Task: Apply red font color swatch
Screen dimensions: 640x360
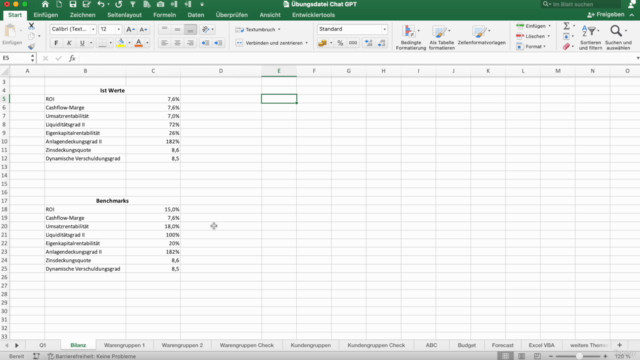Action: click(139, 43)
